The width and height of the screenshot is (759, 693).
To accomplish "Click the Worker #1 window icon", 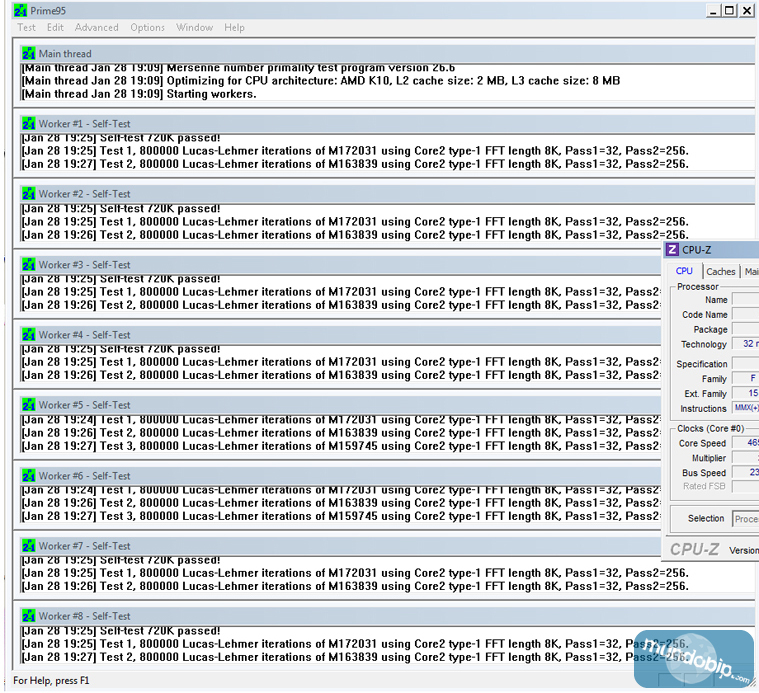I will [x=29, y=123].
